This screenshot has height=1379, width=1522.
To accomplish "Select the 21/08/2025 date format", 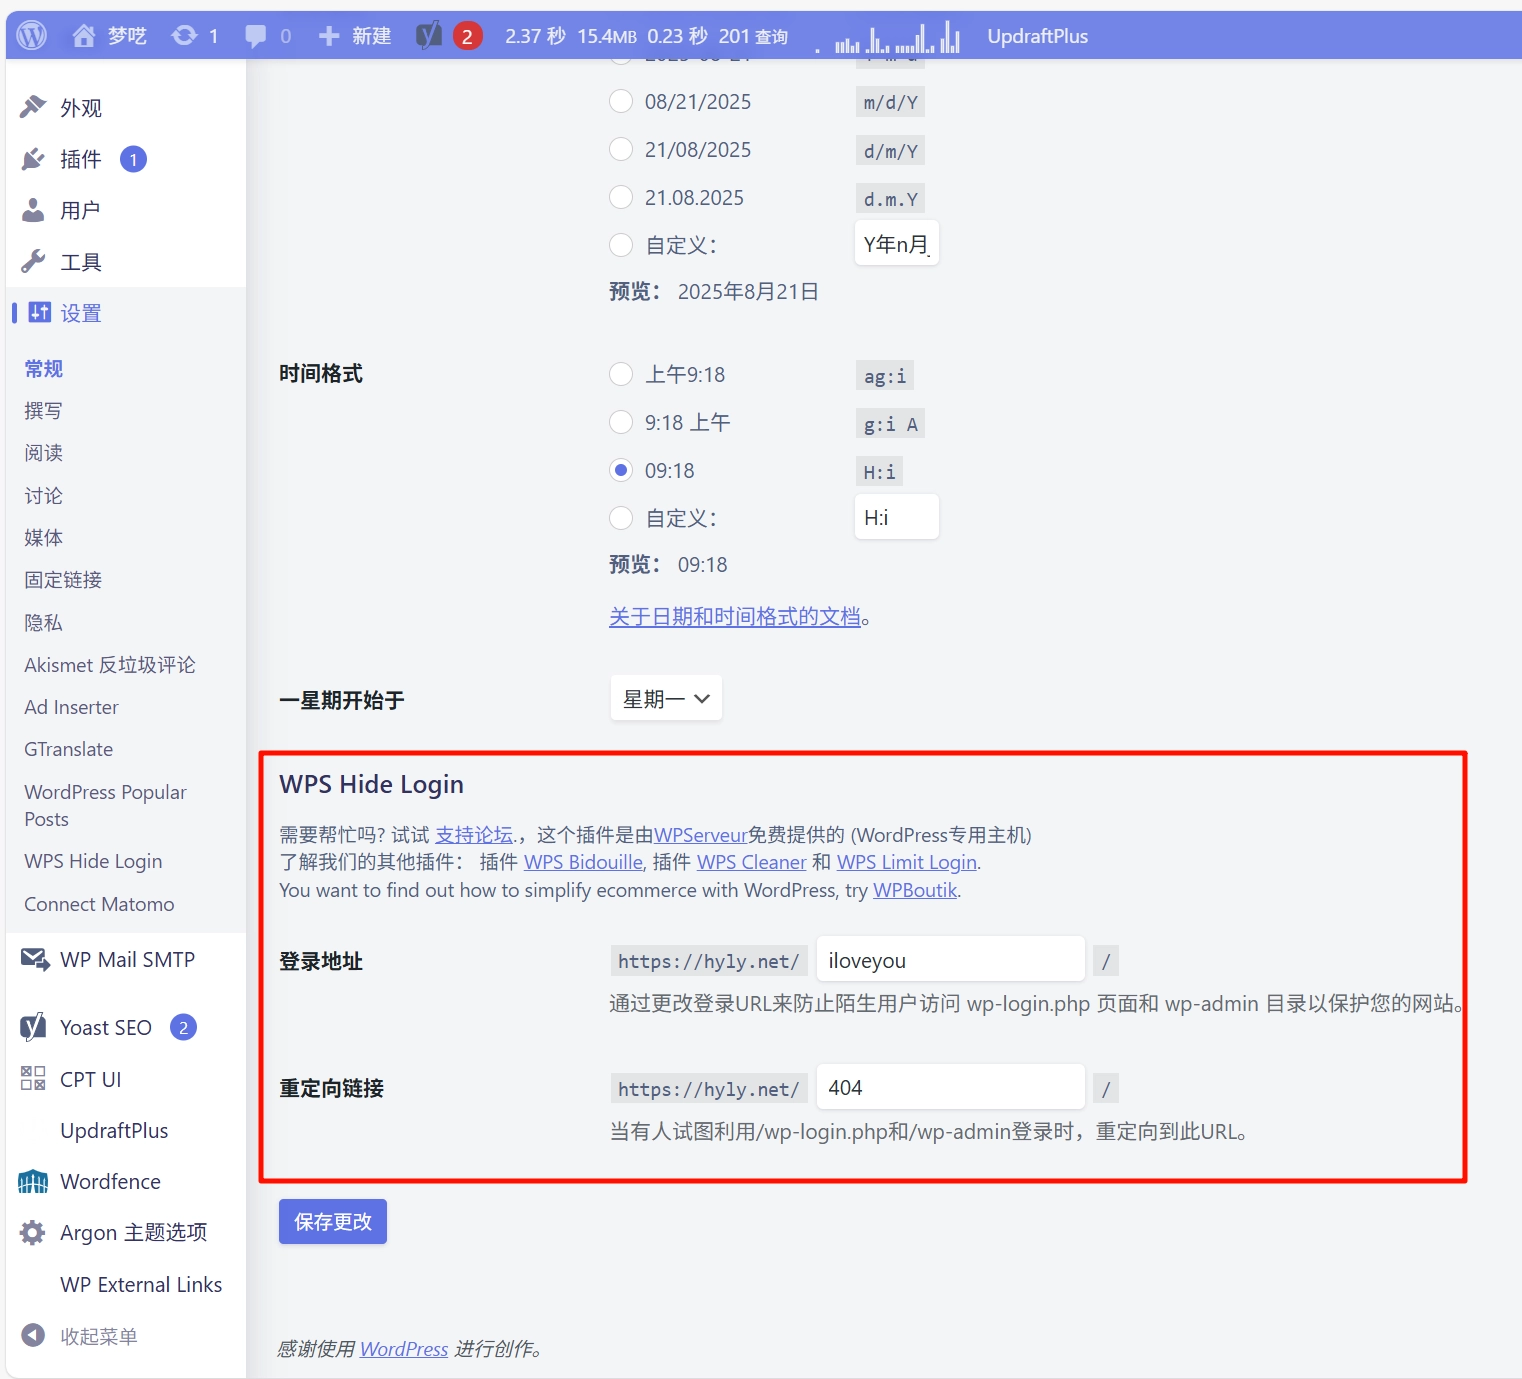I will pyautogui.click(x=621, y=149).
